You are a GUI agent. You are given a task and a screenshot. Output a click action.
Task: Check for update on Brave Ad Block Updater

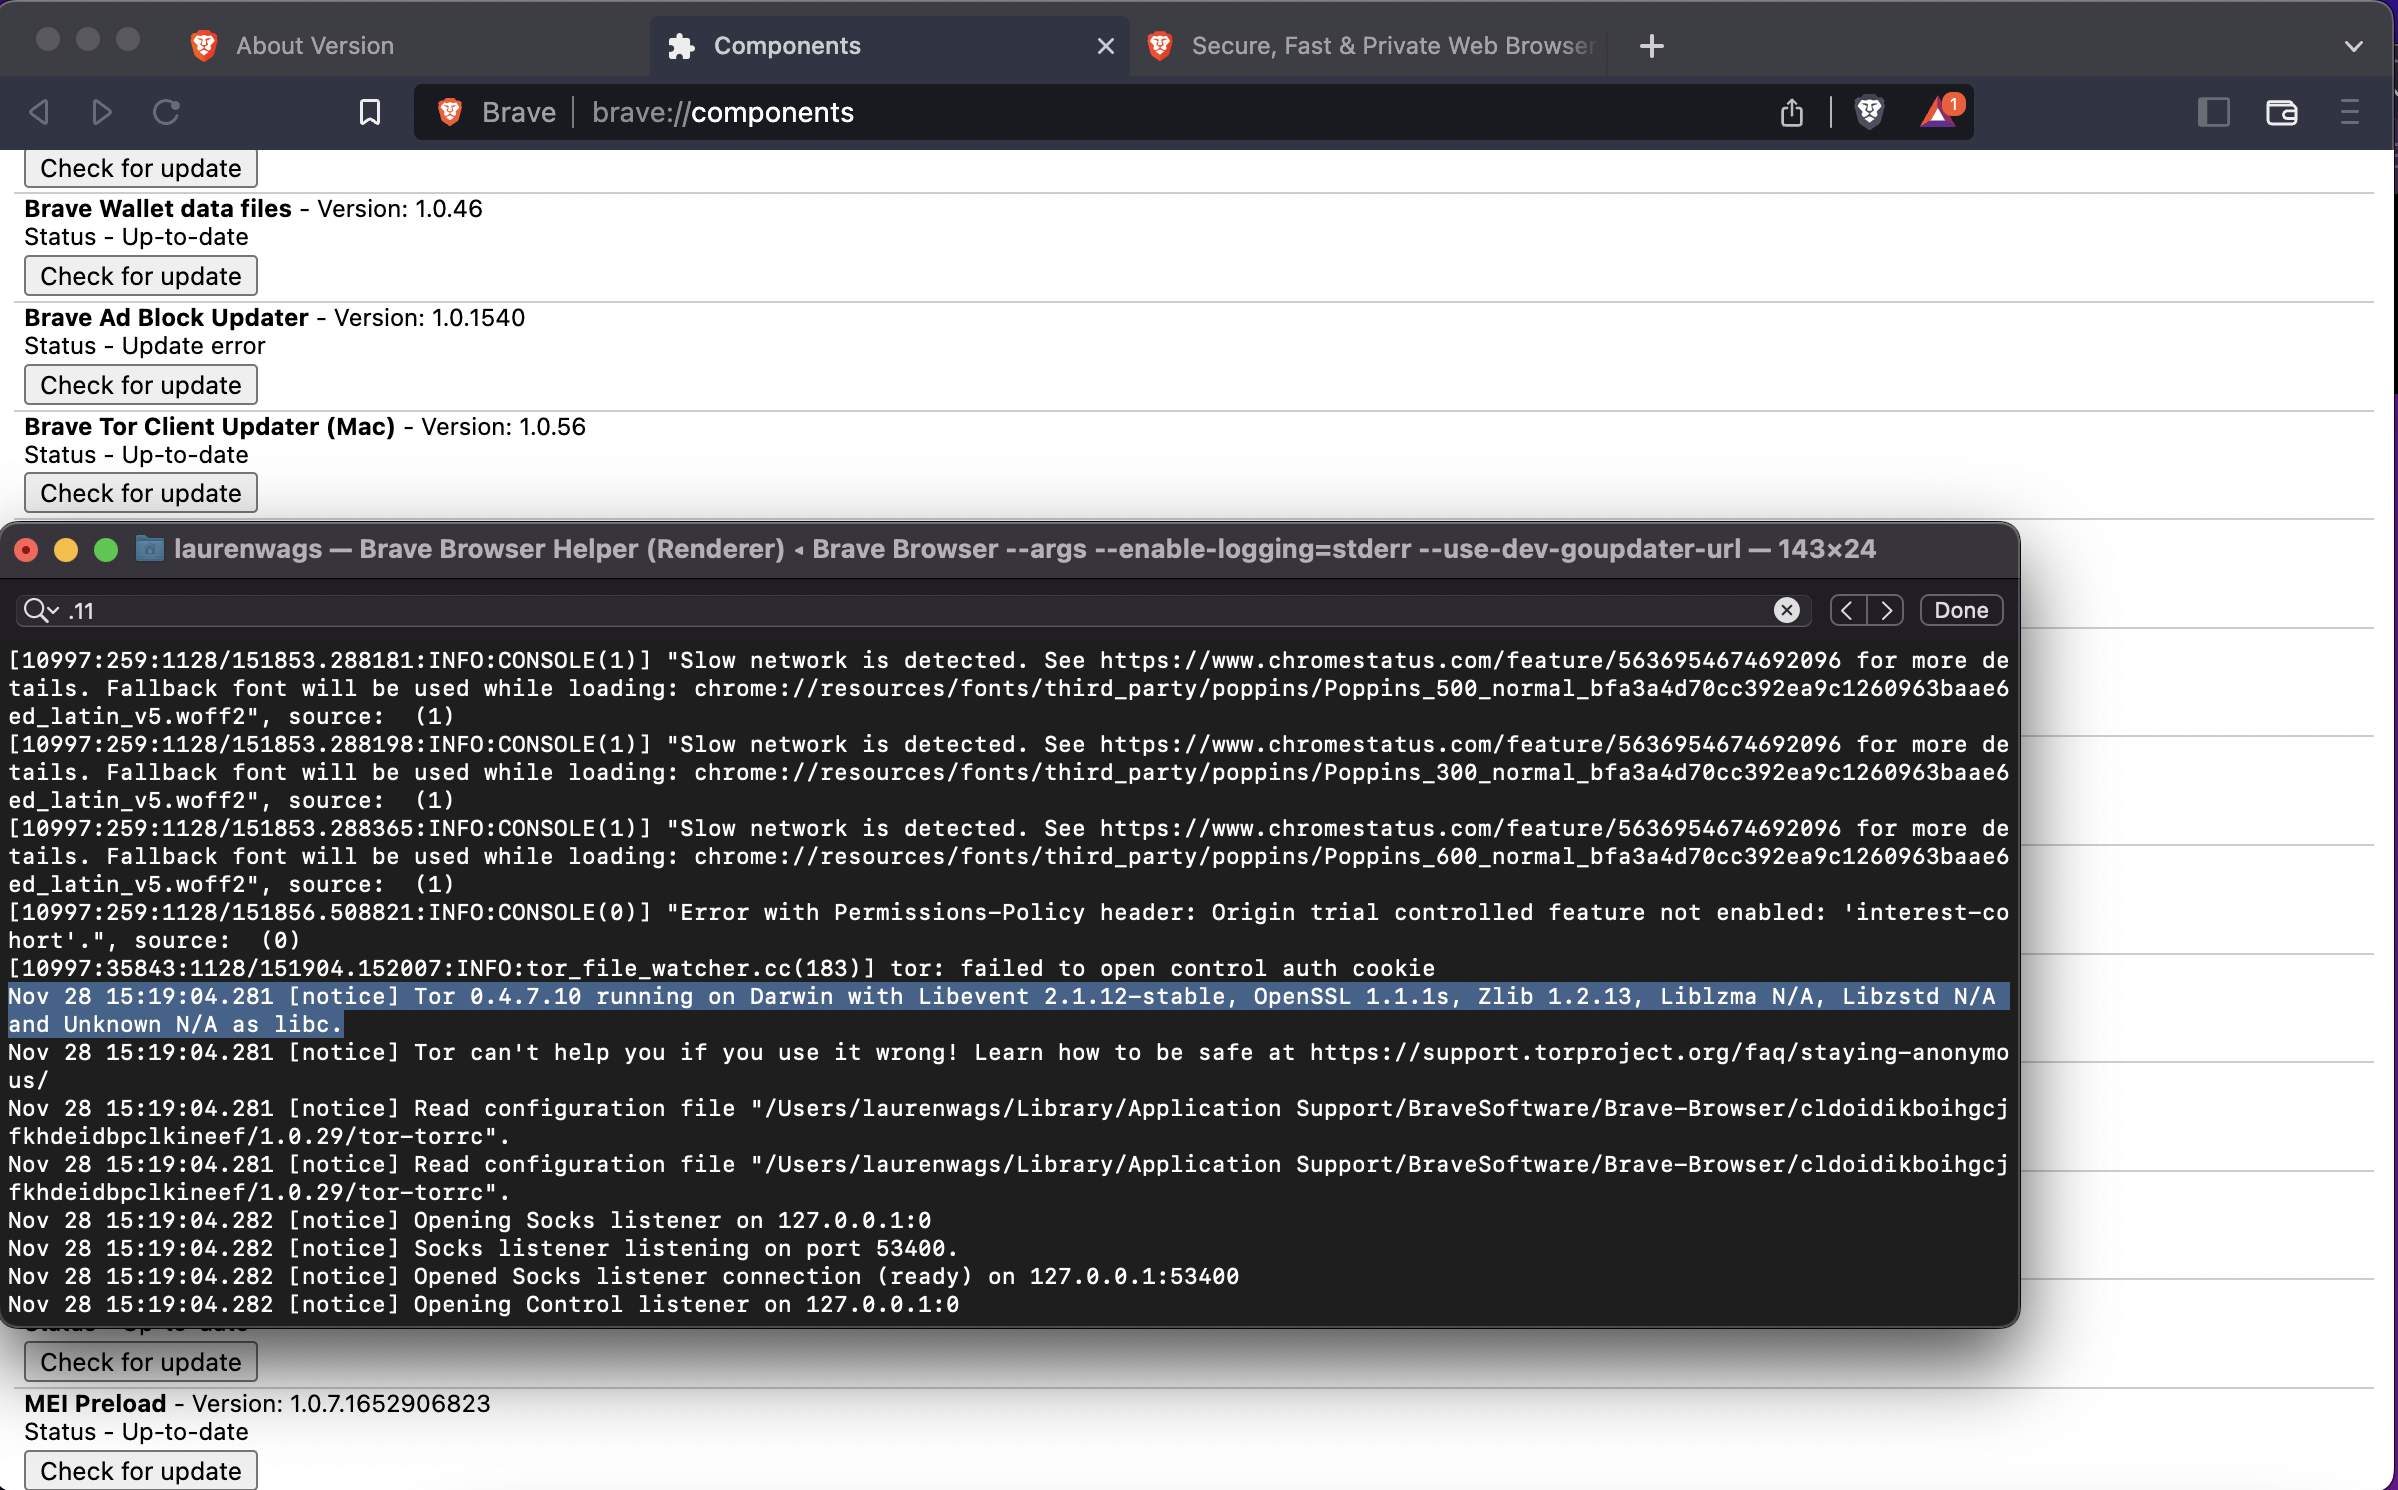coord(140,385)
